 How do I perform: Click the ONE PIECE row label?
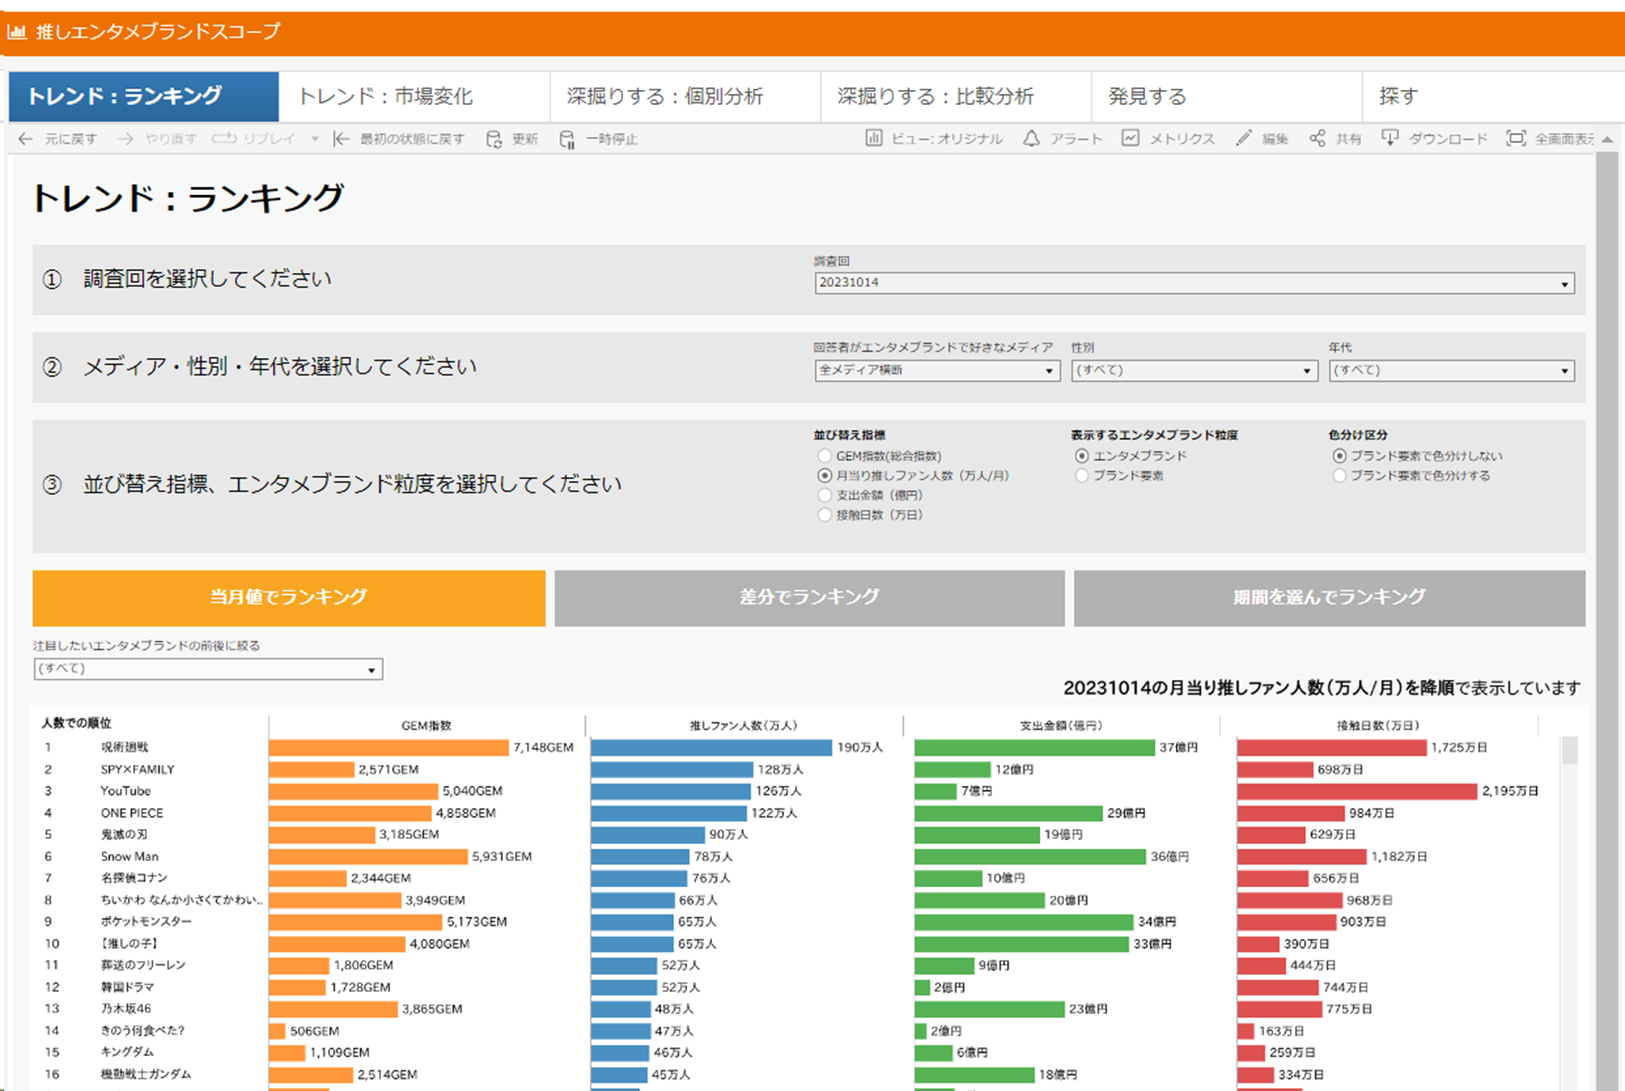tap(132, 814)
